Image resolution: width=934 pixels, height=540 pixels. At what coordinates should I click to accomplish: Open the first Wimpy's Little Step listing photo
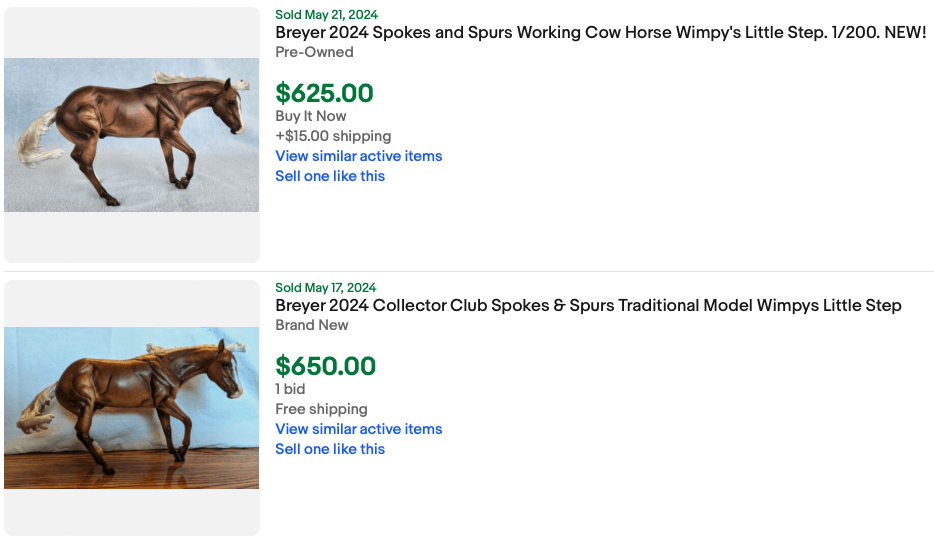tap(131, 135)
